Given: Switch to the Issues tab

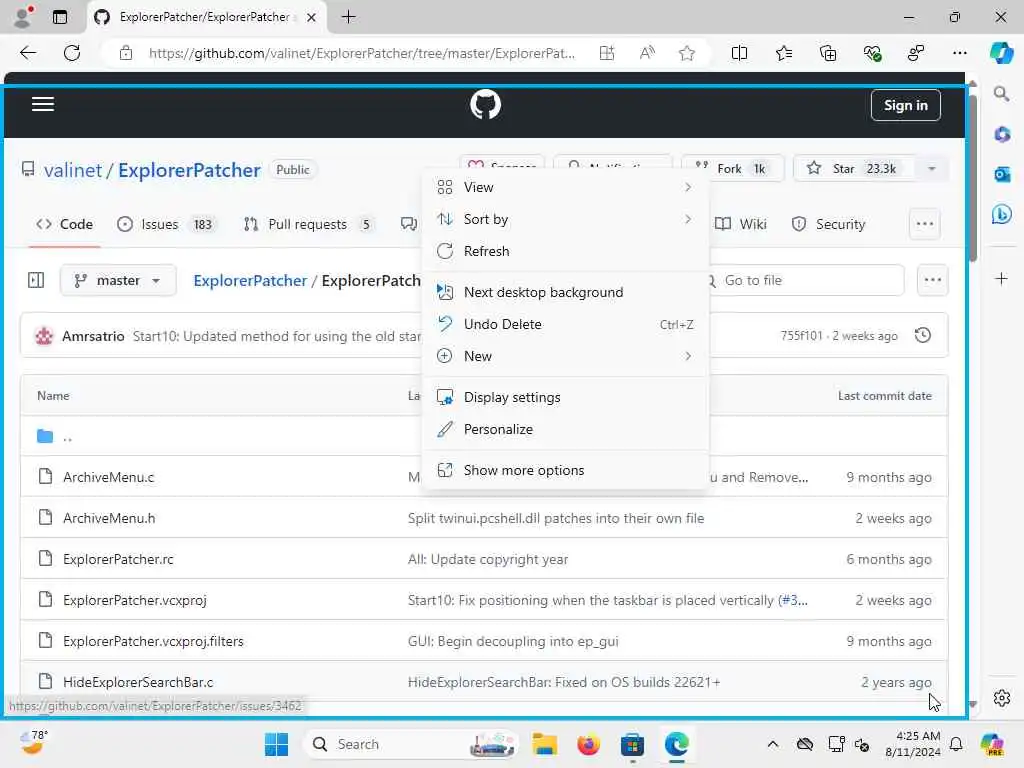Looking at the screenshot, I should (x=165, y=224).
